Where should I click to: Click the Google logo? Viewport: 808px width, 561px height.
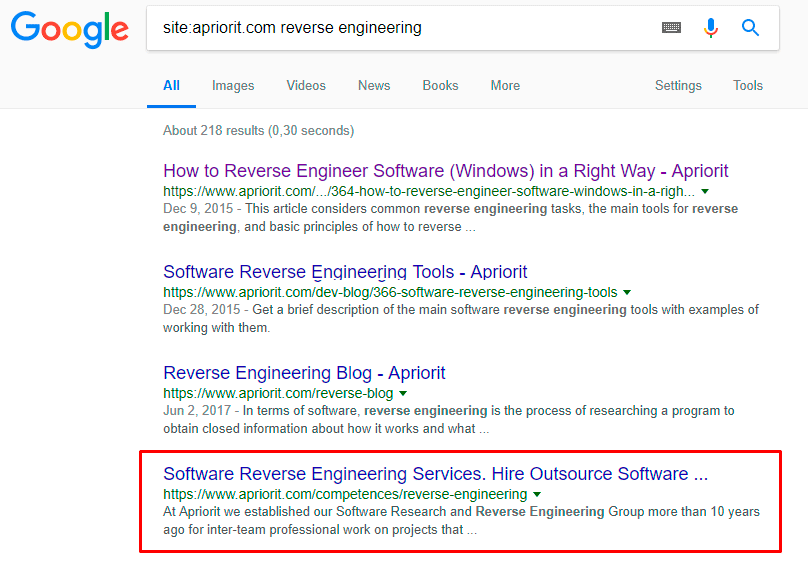coord(70,29)
